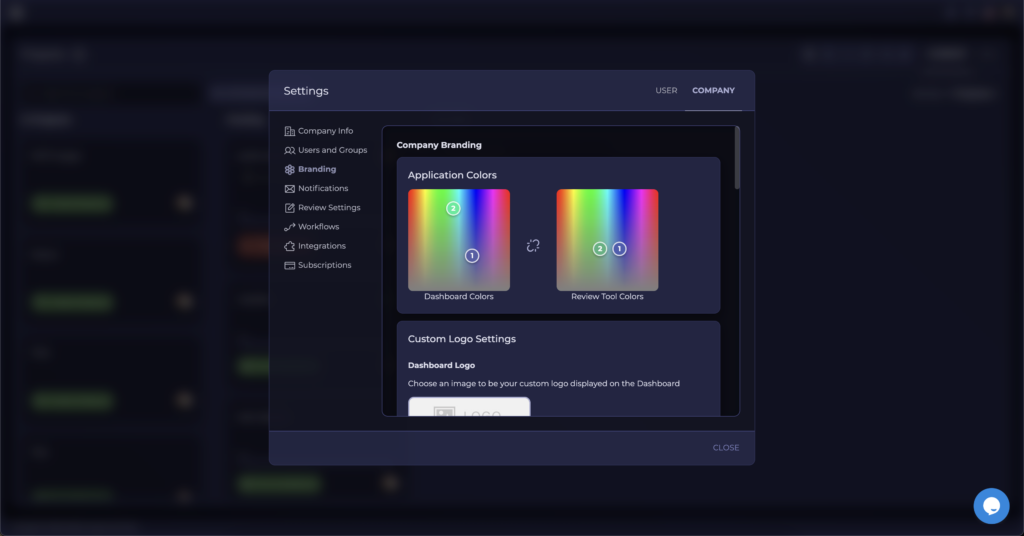This screenshot has width=1024, height=536.
Task: Open the Notifications envelope icon
Action: coord(289,189)
